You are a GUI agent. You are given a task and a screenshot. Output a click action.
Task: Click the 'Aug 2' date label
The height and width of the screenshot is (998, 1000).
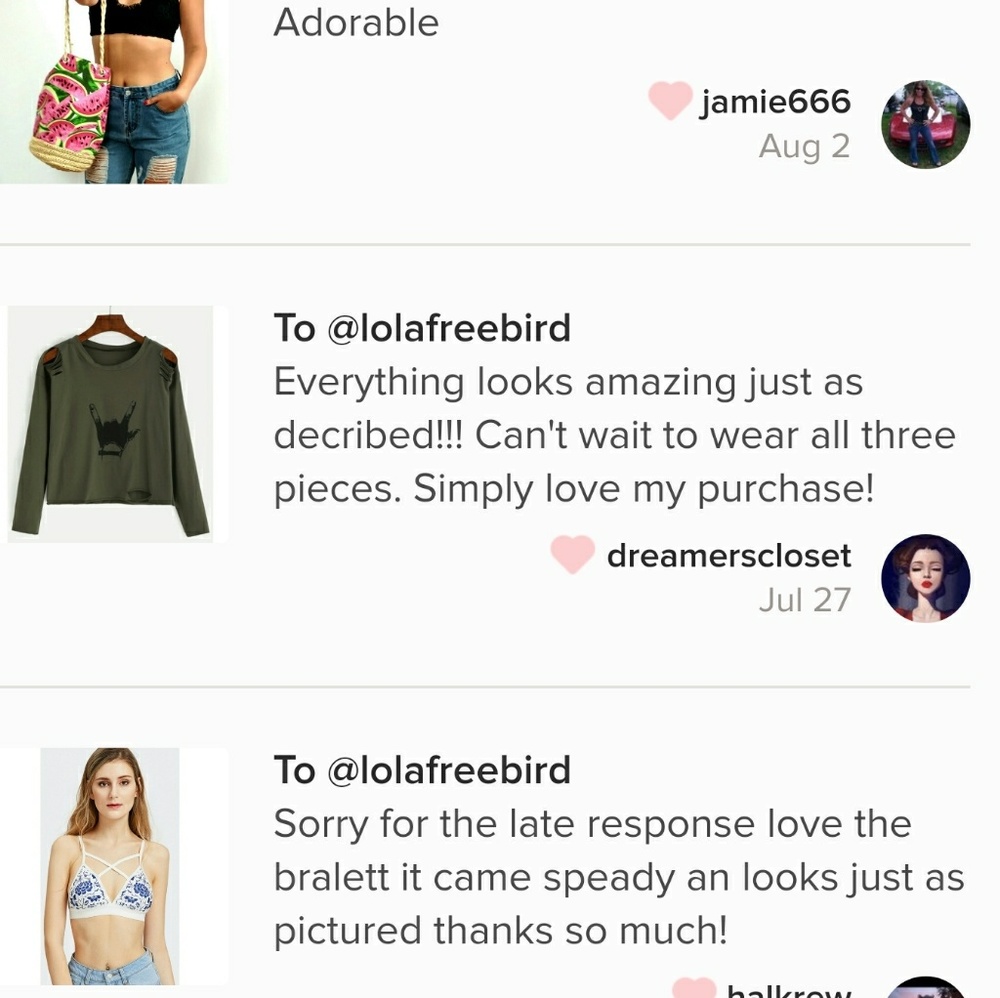click(x=804, y=146)
